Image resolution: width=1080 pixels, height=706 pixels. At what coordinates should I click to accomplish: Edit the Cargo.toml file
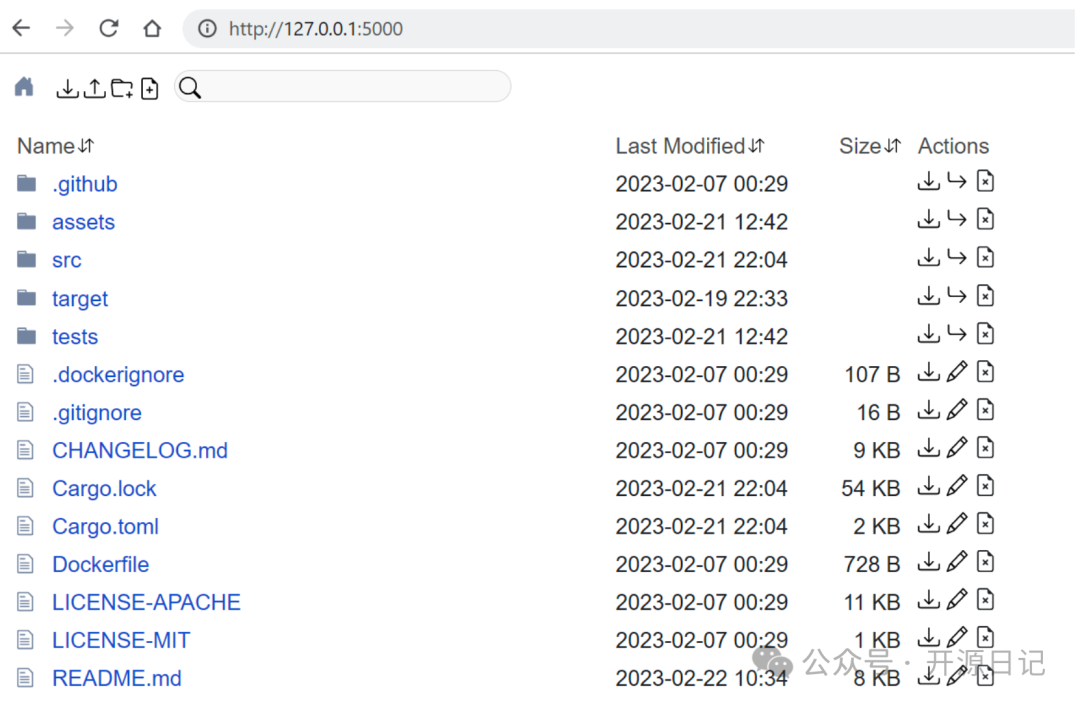pyautogui.click(x=957, y=524)
